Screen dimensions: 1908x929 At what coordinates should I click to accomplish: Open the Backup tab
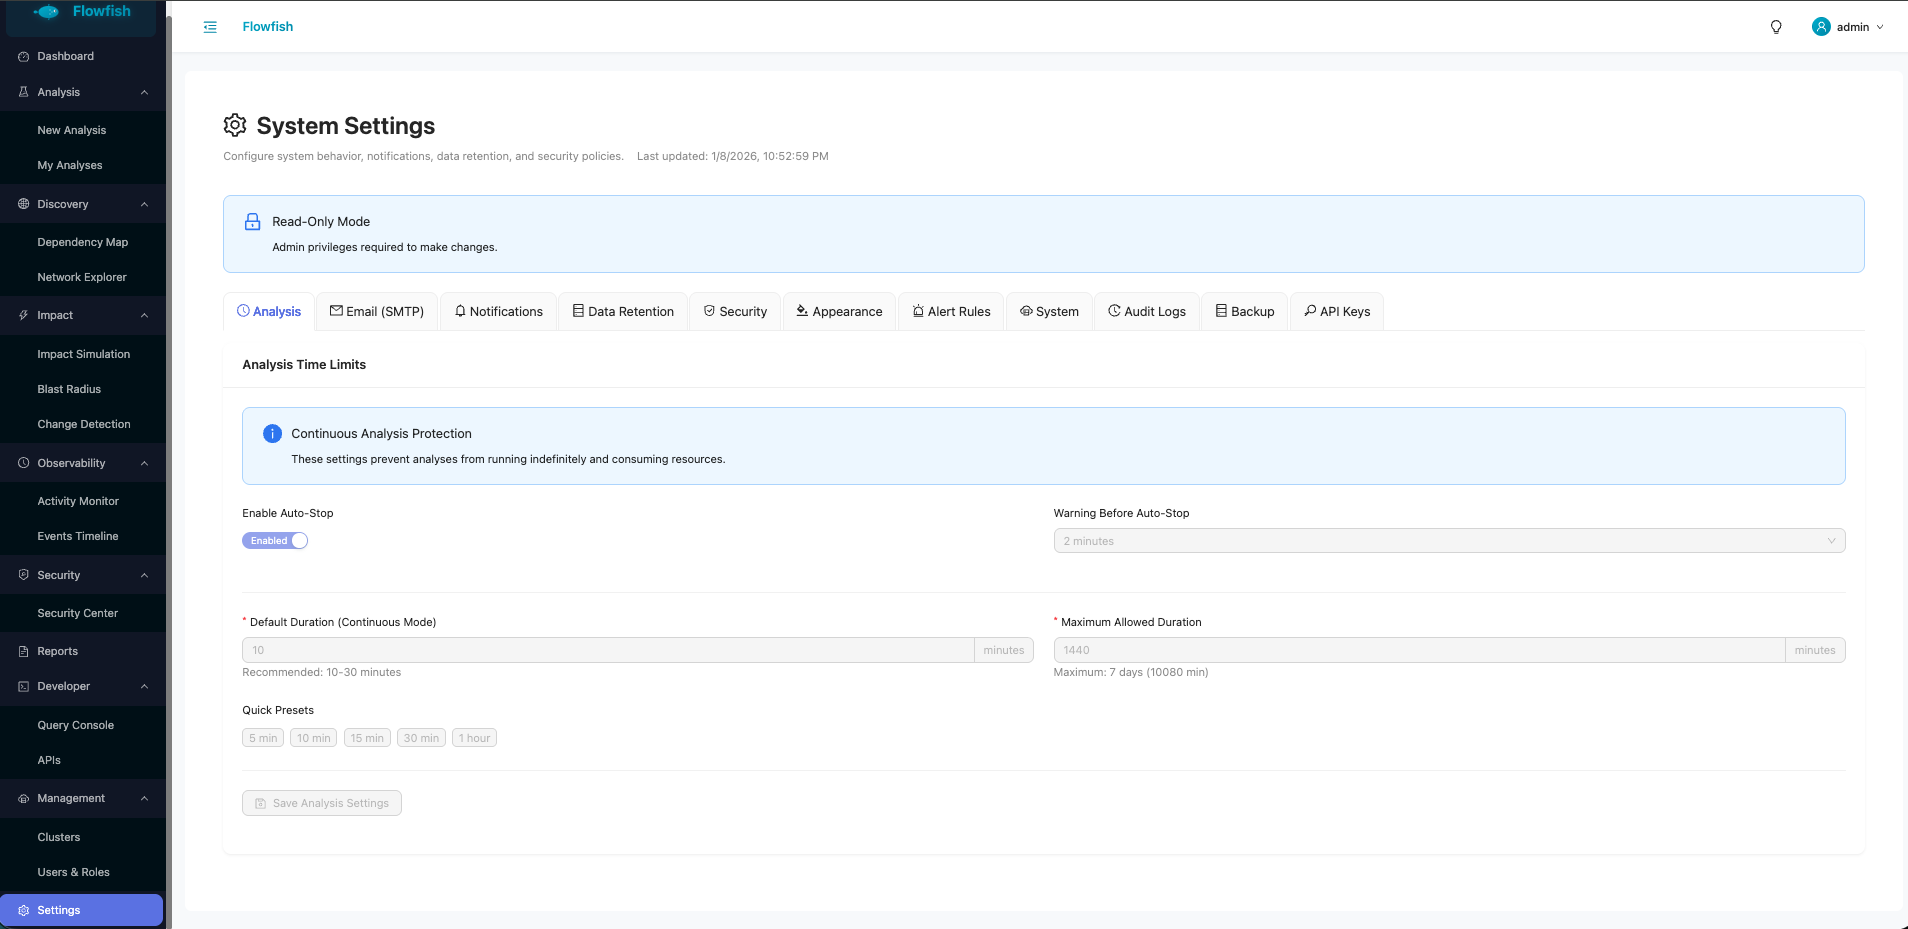coord(1245,311)
